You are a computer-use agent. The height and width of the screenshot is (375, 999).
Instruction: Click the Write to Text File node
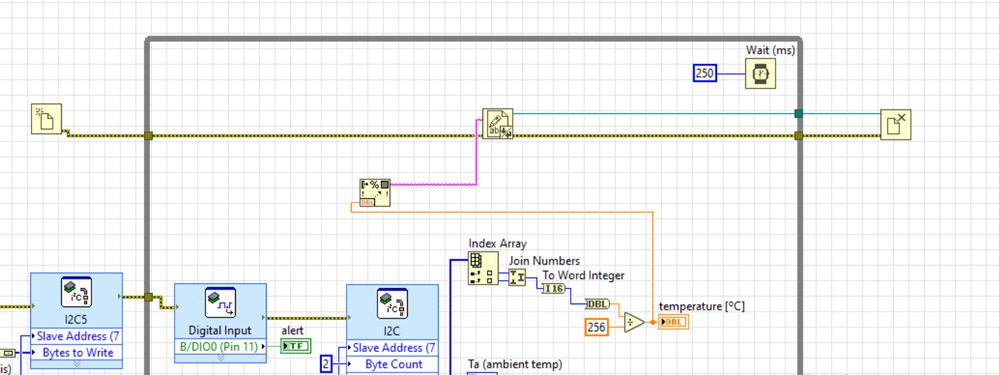(x=498, y=124)
